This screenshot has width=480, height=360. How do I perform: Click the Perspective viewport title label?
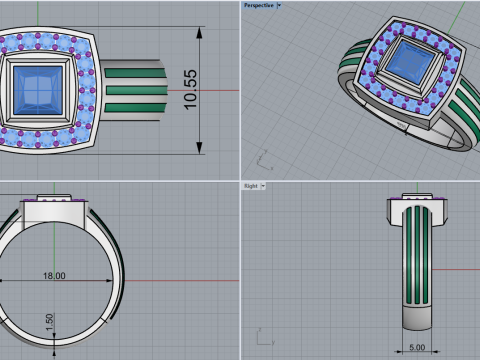click(259, 5)
